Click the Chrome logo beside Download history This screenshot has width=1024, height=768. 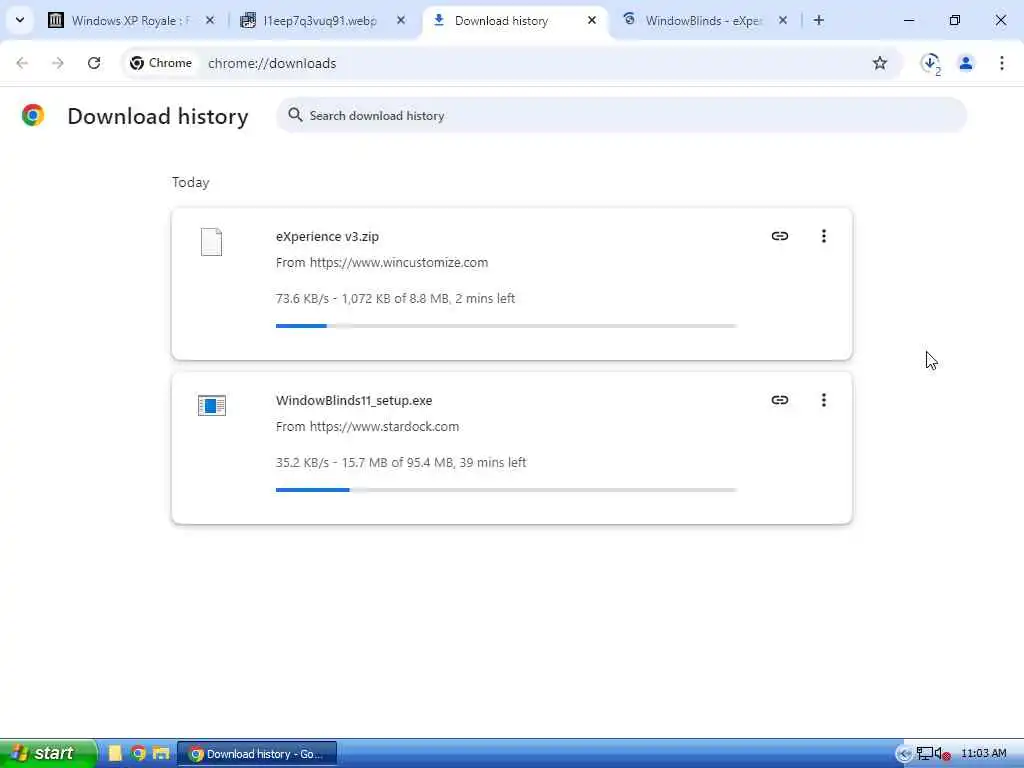[x=33, y=115]
